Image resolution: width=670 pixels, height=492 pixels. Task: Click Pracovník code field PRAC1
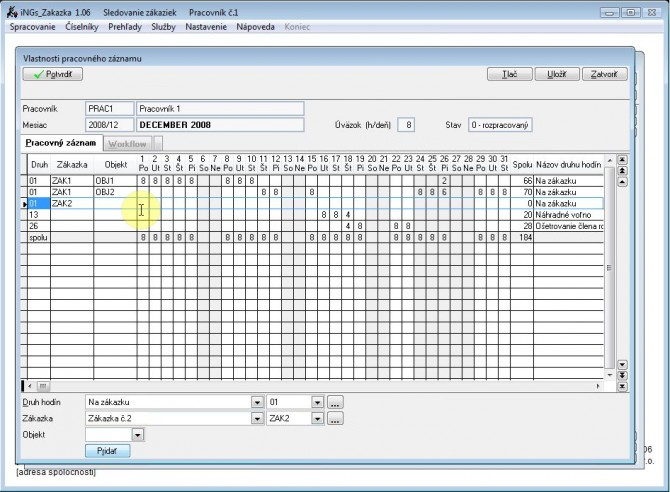point(109,109)
